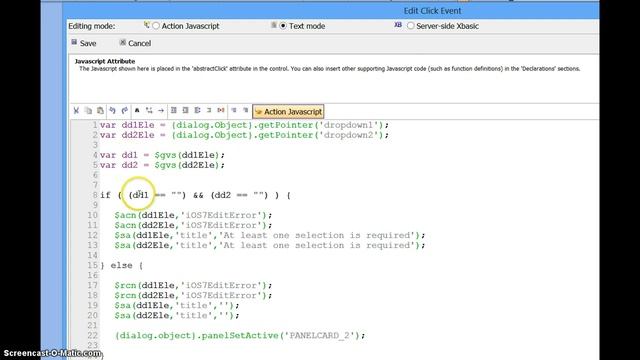Click '$acn' on line 10
The image size is (640, 360).
coord(125,215)
